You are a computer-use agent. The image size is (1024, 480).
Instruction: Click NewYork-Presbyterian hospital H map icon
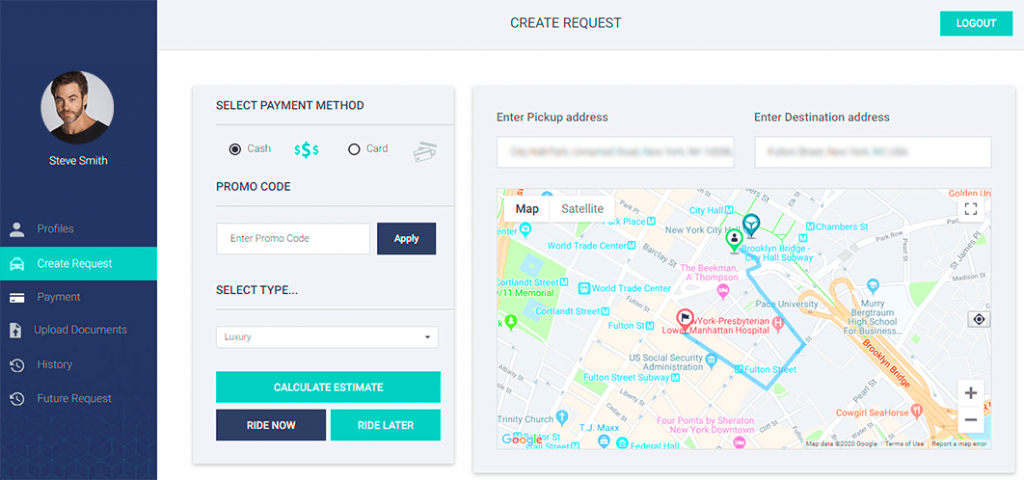[778, 323]
